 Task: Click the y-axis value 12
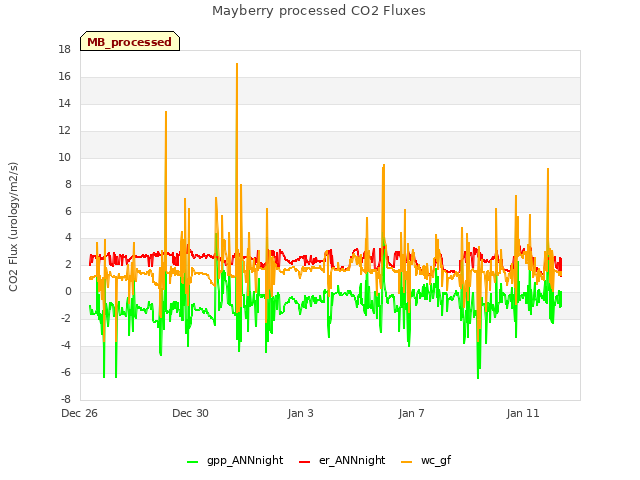coord(64,131)
